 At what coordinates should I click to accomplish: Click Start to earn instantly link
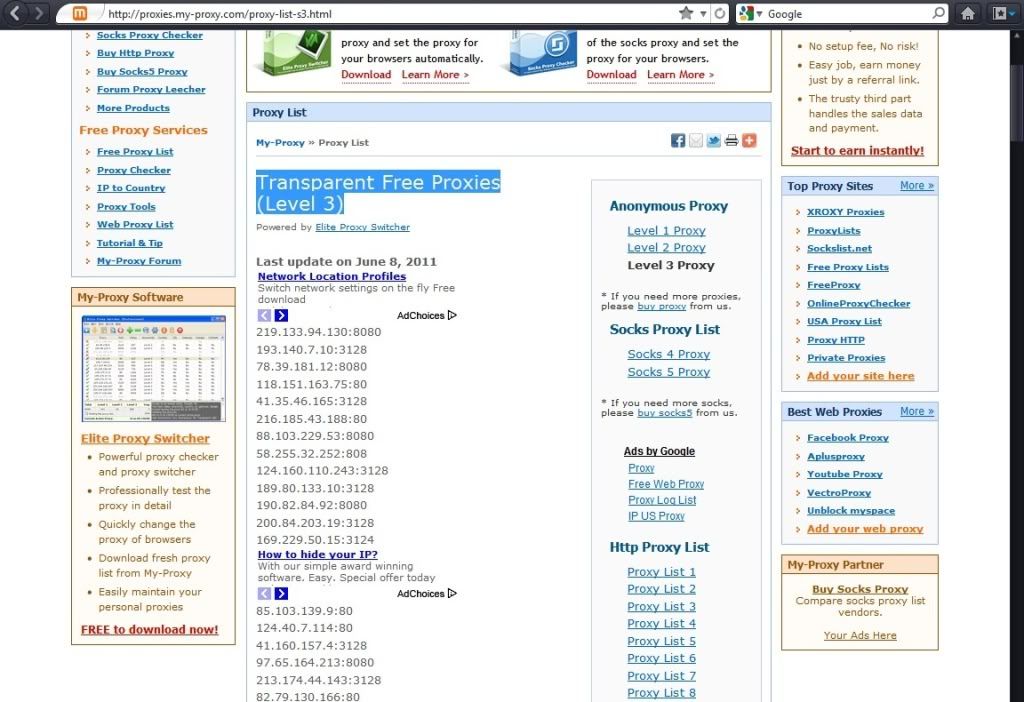[857, 151]
